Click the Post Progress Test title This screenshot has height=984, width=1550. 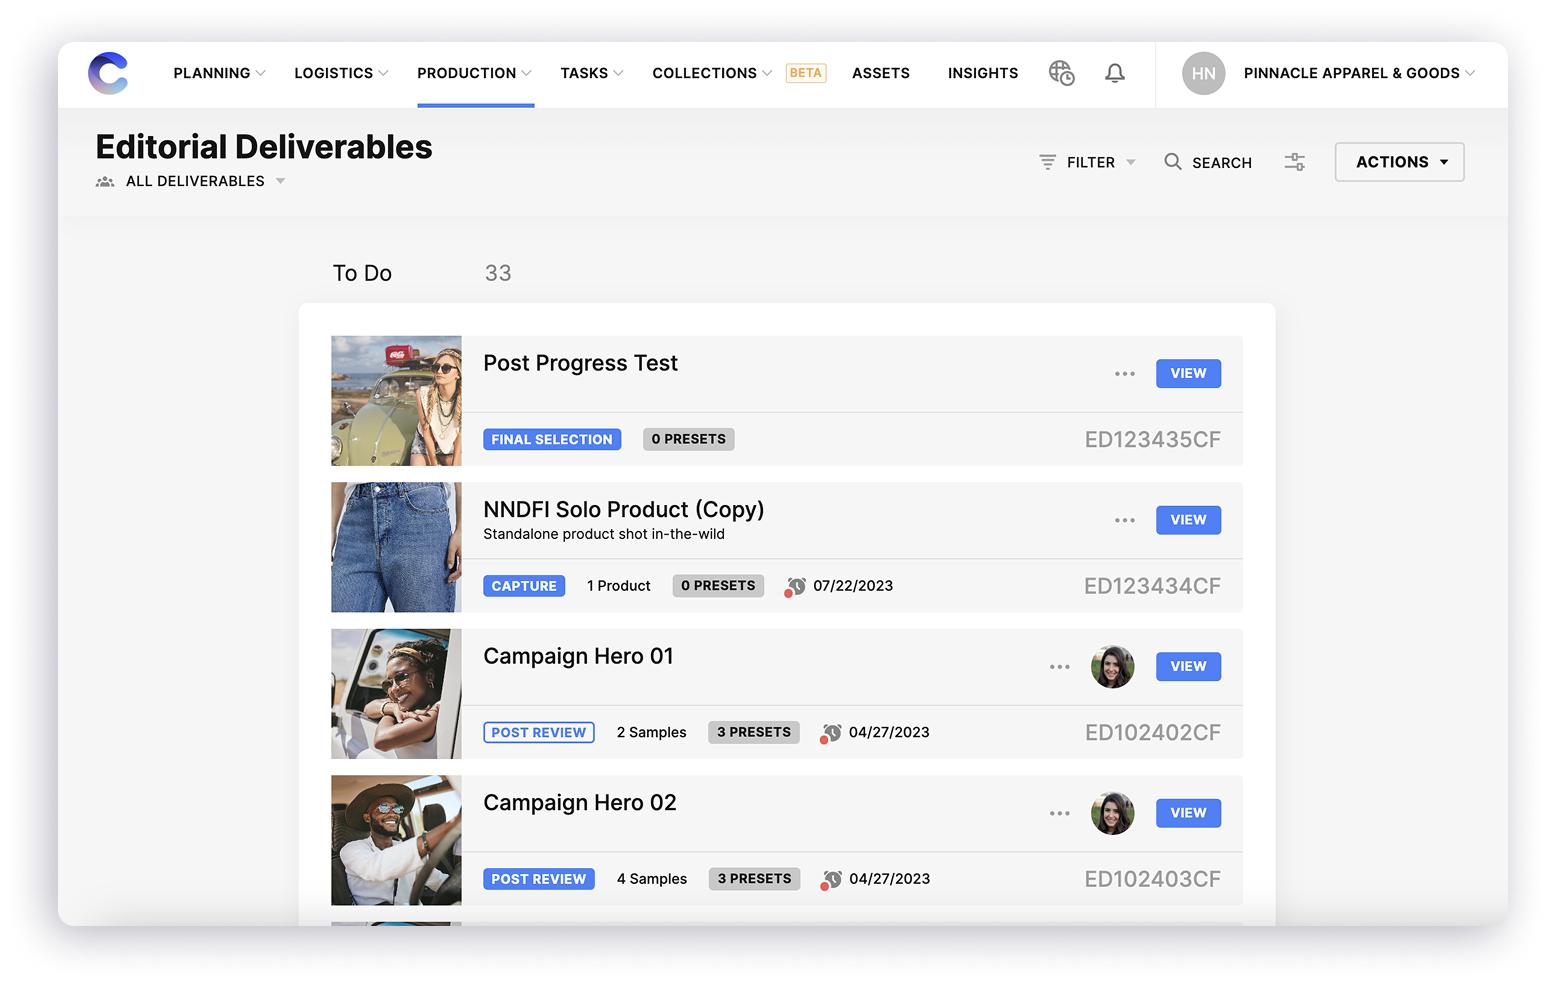coord(580,363)
